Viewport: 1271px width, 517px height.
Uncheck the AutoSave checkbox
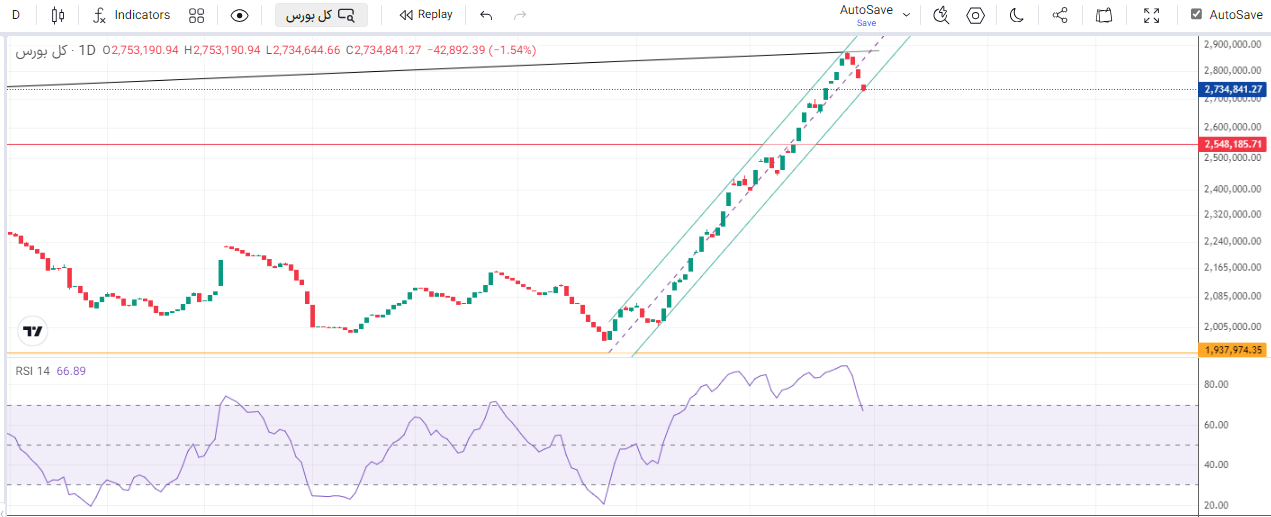[x=1196, y=15]
